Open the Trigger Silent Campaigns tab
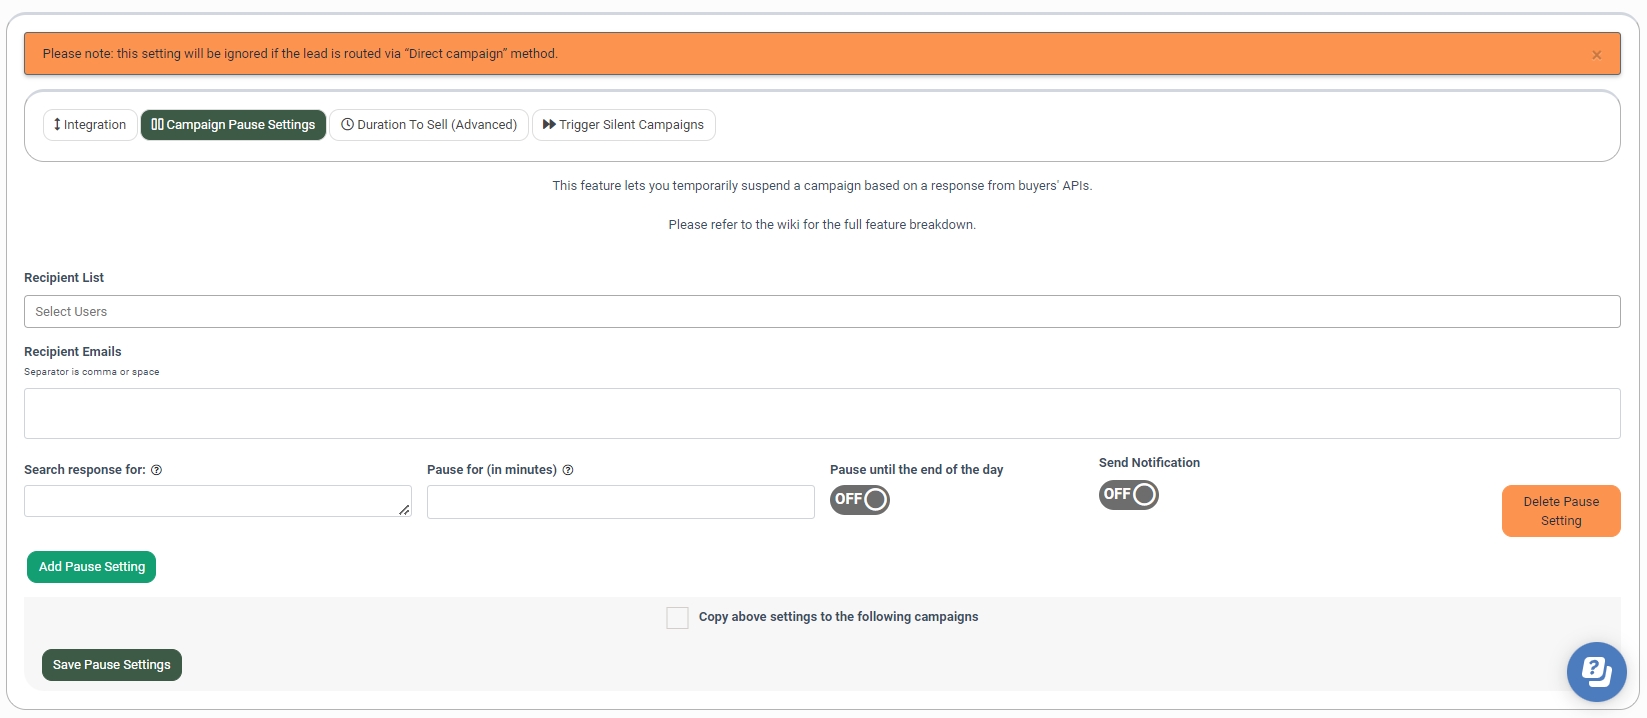The height and width of the screenshot is (718, 1647). click(623, 125)
